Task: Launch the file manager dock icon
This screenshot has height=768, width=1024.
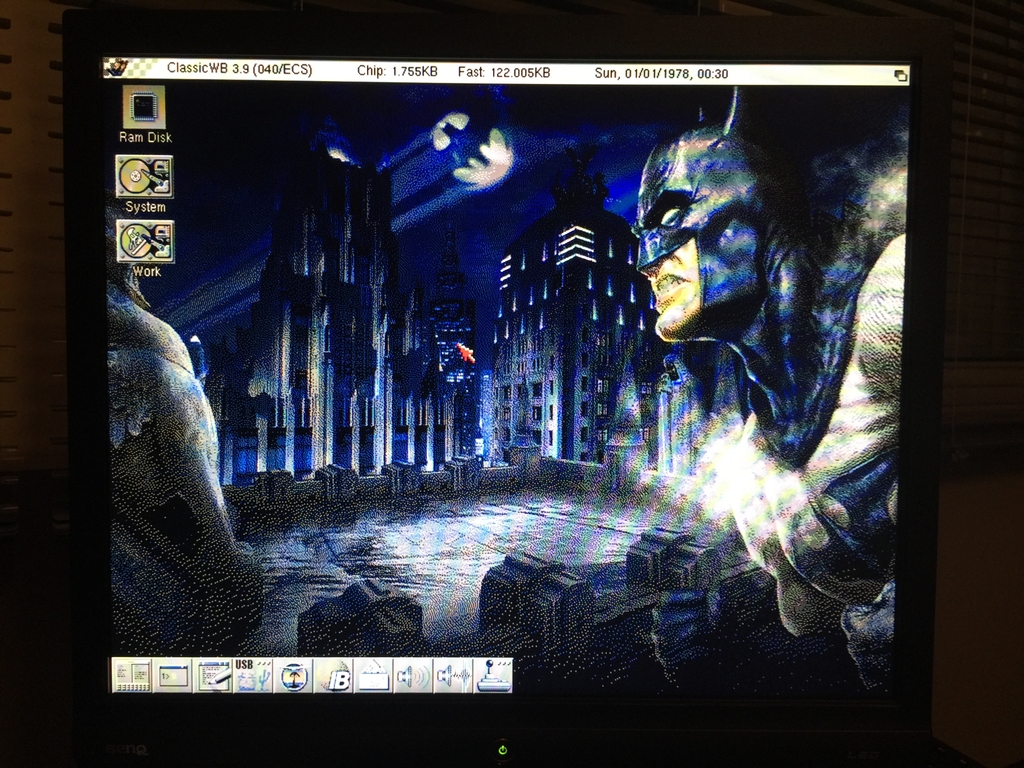Action: [133, 675]
